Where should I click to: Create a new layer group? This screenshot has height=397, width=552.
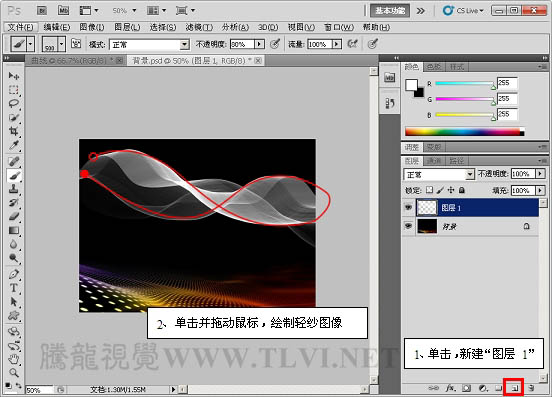click(x=498, y=388)
